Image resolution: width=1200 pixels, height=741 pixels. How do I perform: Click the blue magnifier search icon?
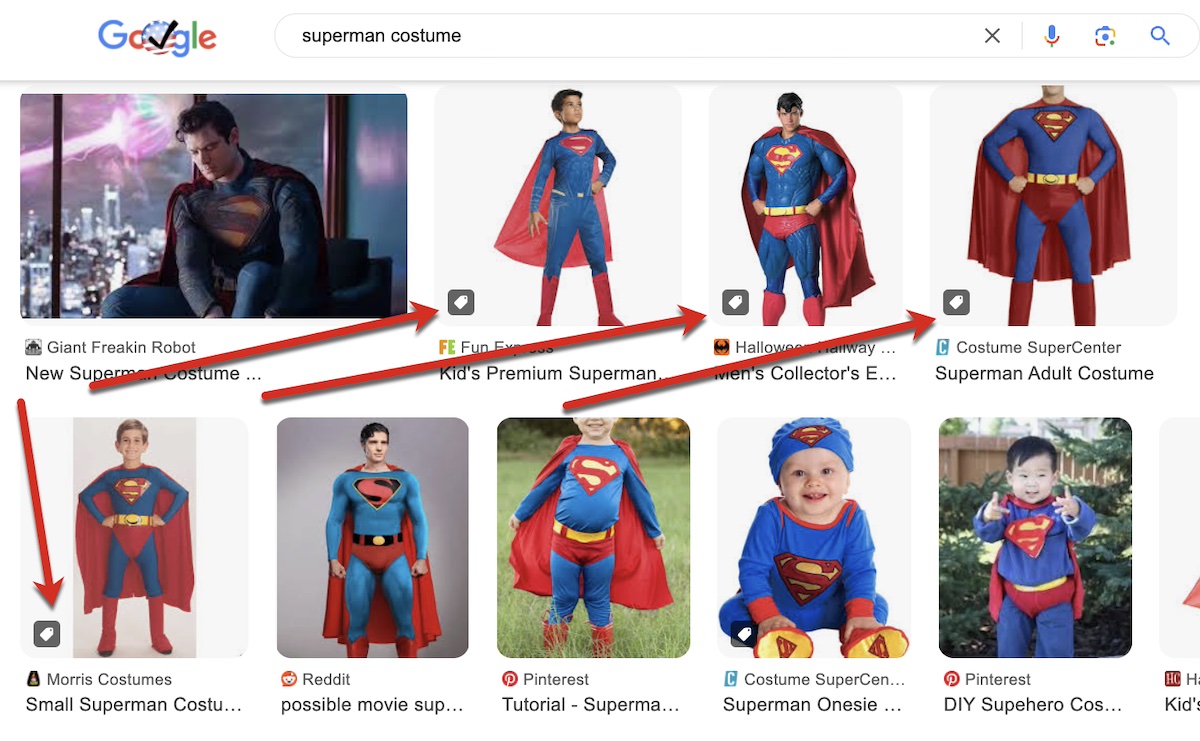pos(1160,36)
